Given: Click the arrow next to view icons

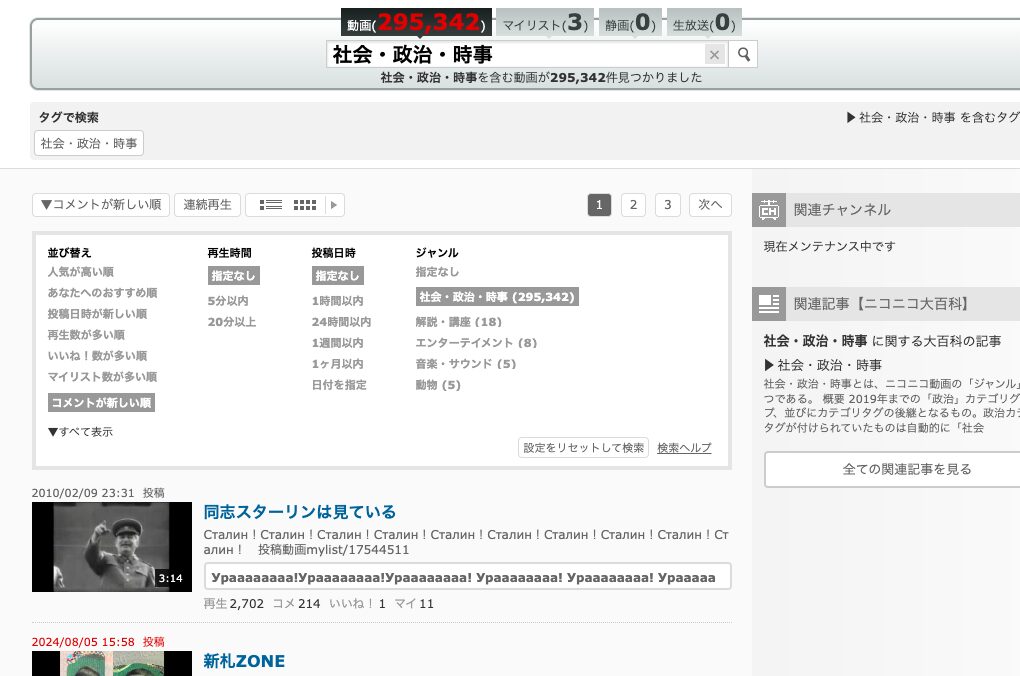Looking at the screenshot, I should pos(335,205).
